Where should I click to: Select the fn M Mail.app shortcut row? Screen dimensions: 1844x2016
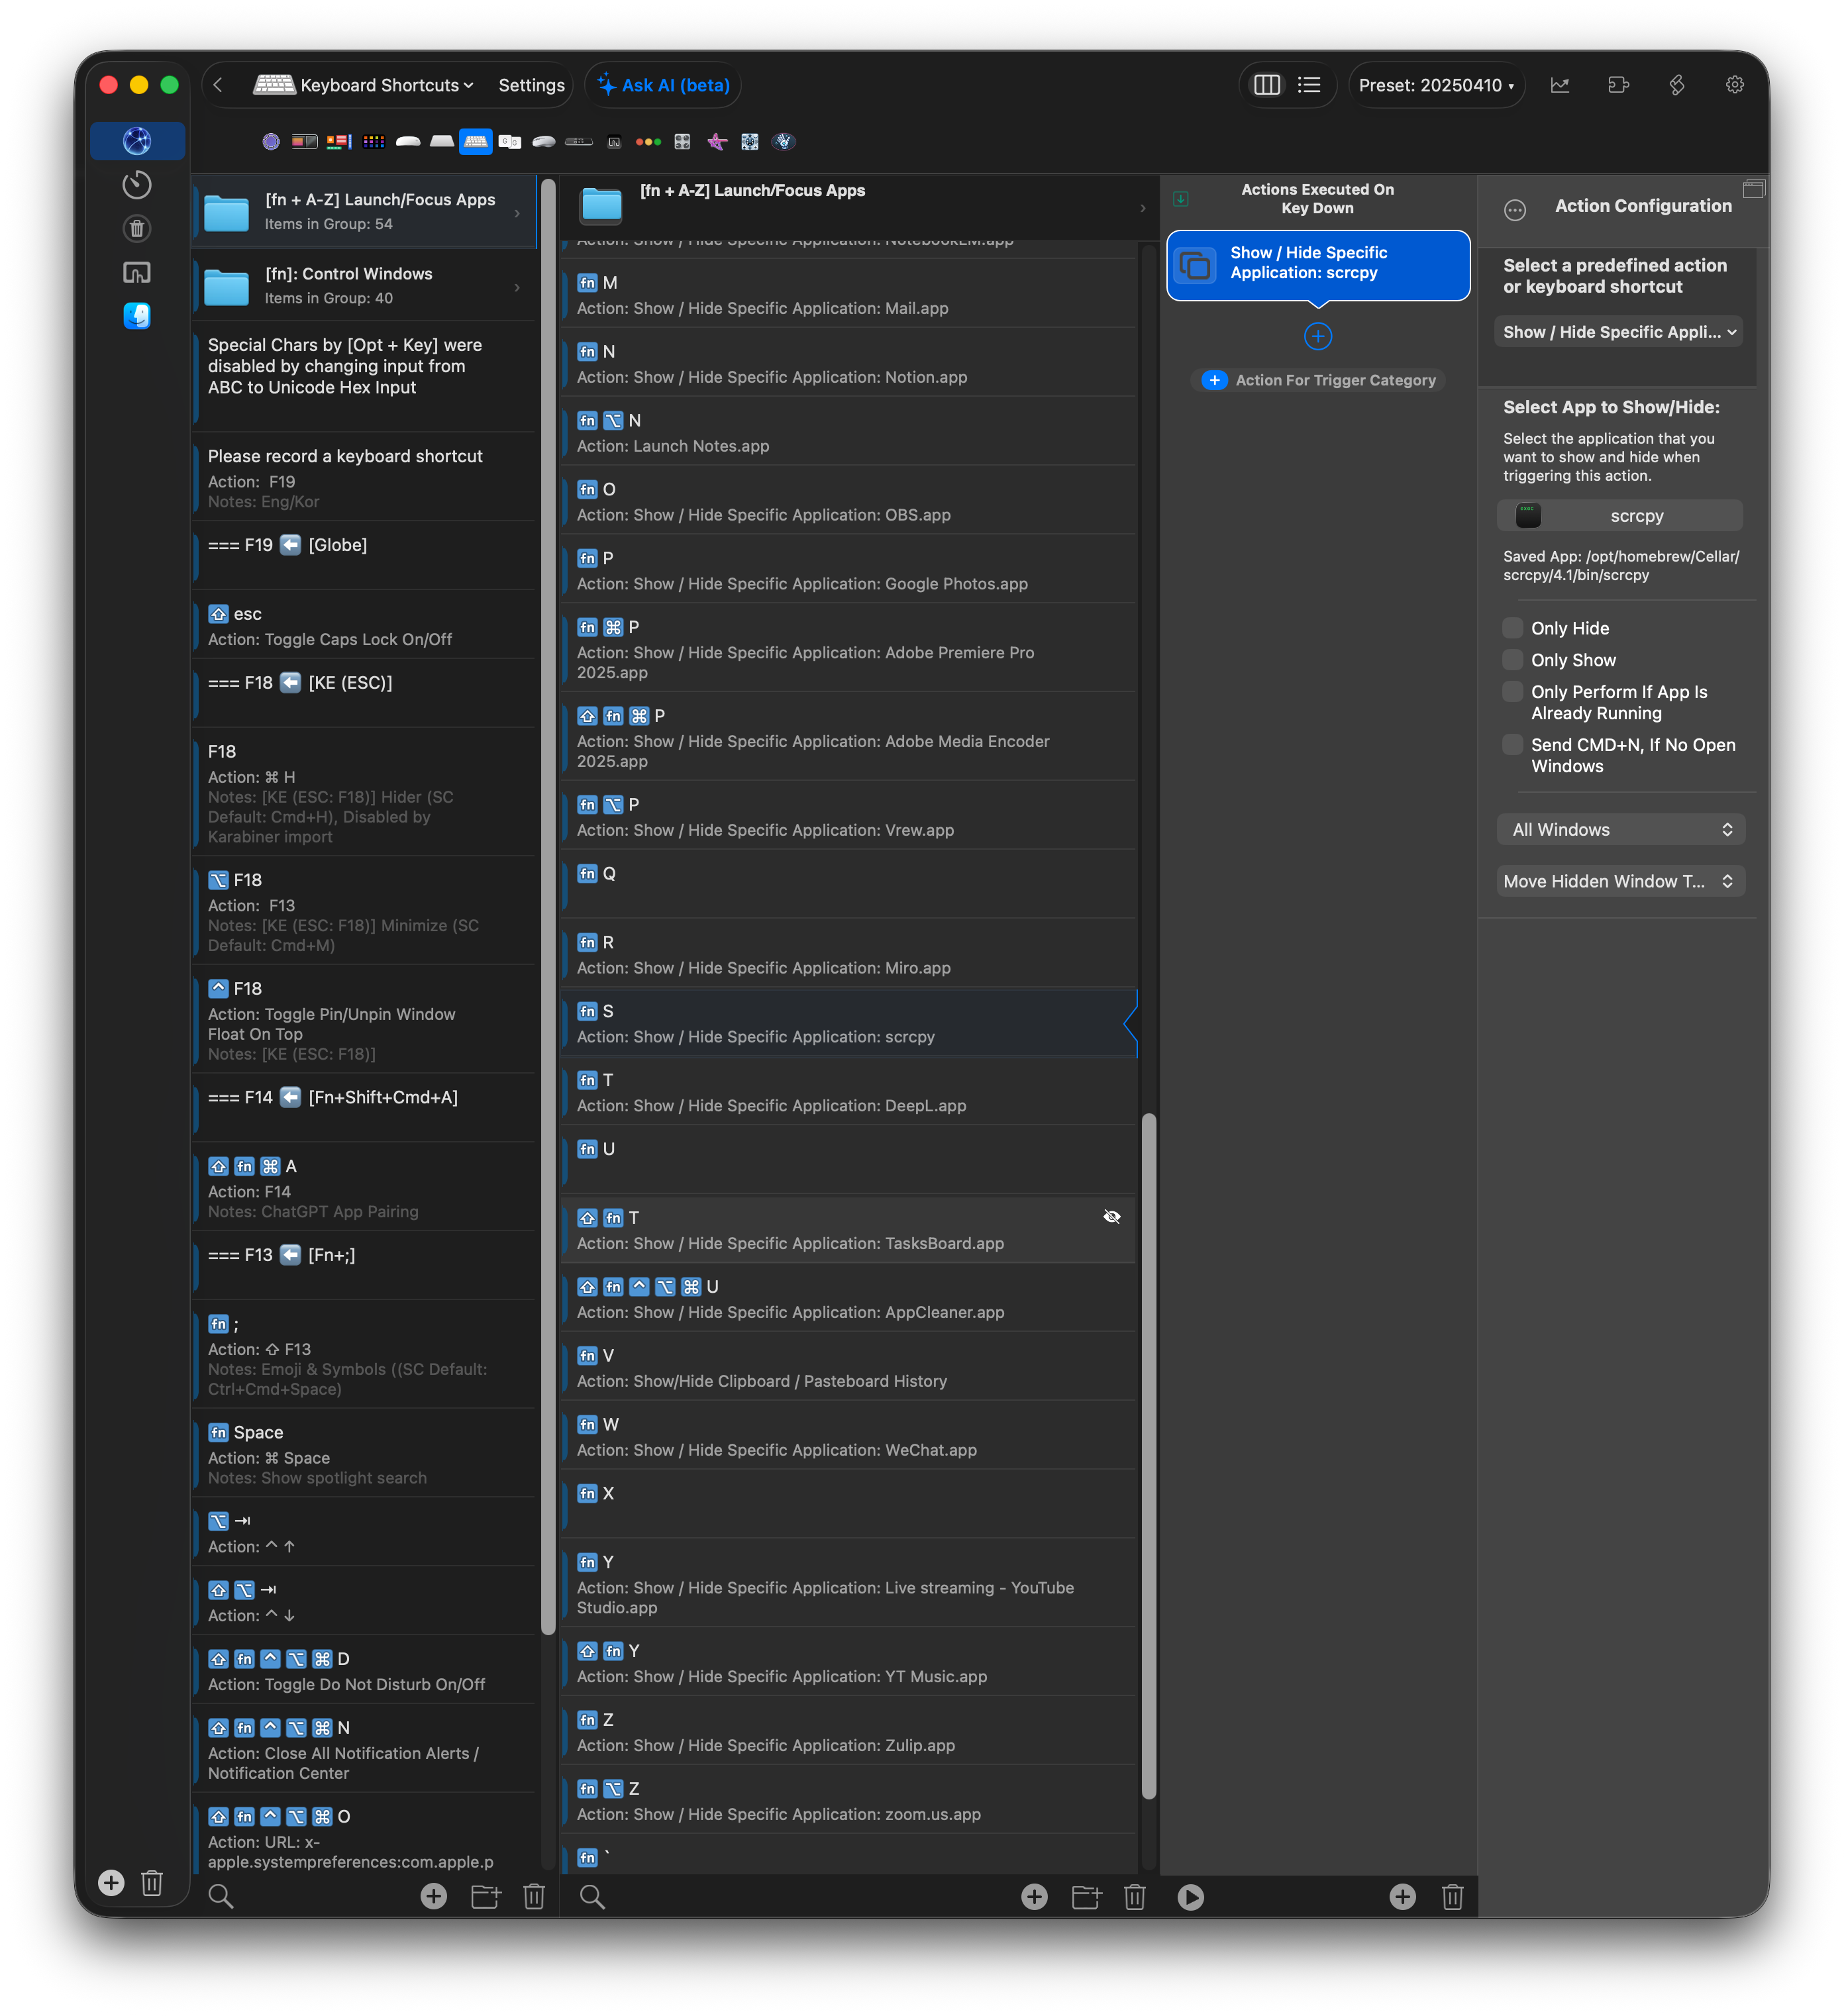pos(848,295)
